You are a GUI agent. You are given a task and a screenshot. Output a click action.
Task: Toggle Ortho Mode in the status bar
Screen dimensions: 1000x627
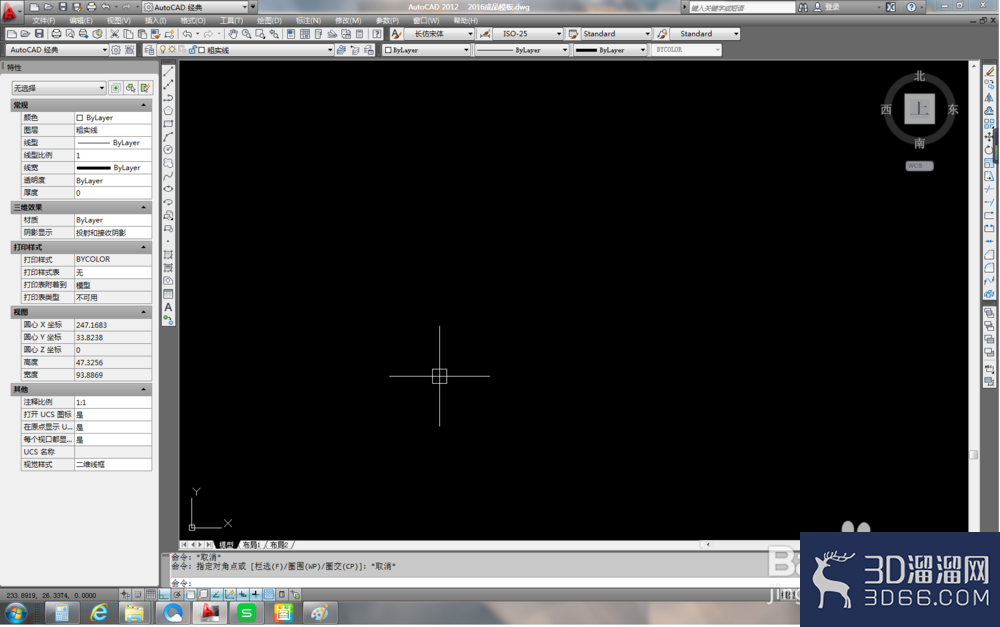pyautogui.click(x=164, y=594)
